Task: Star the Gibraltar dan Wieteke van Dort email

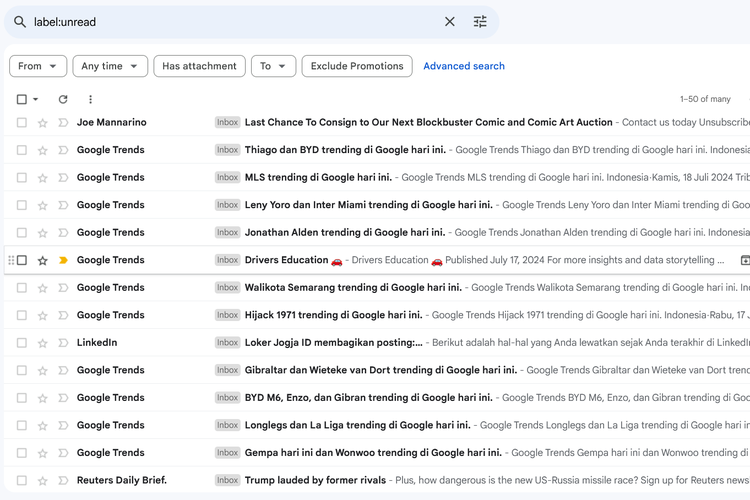Action: [43, 371]
